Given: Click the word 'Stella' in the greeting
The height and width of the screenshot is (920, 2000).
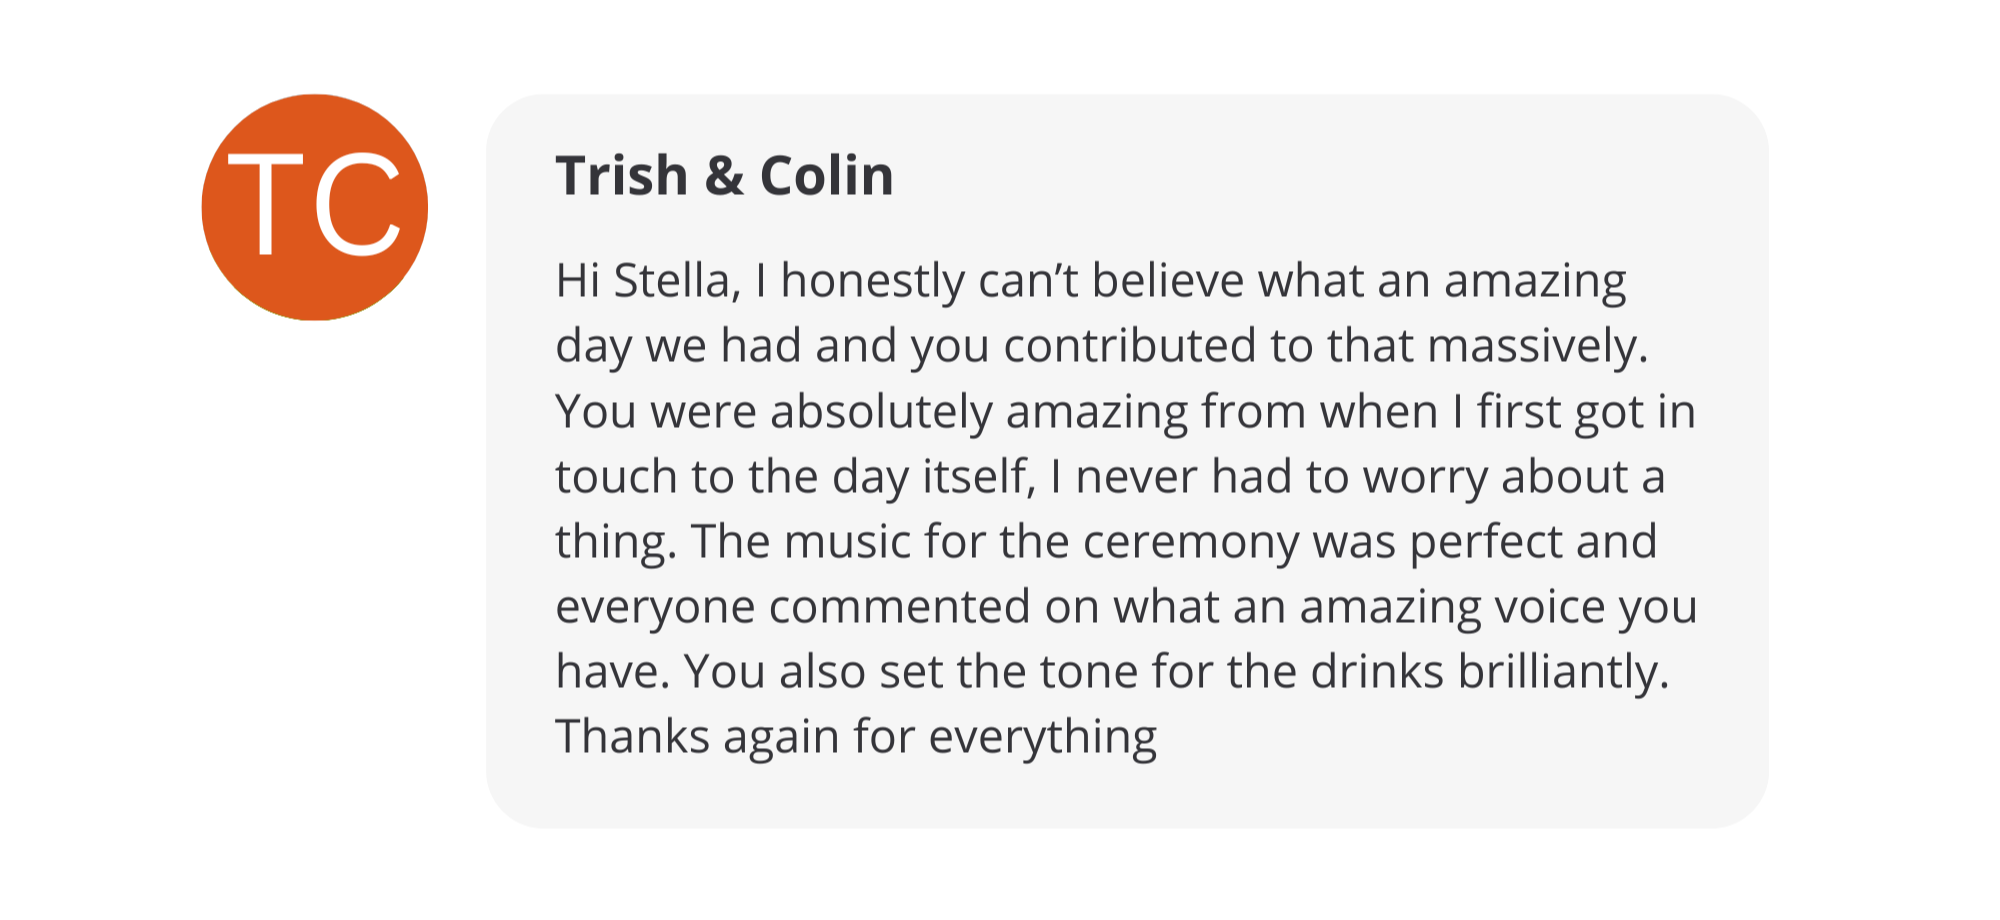Looking at the screenshot, I should tap(672, 281).
